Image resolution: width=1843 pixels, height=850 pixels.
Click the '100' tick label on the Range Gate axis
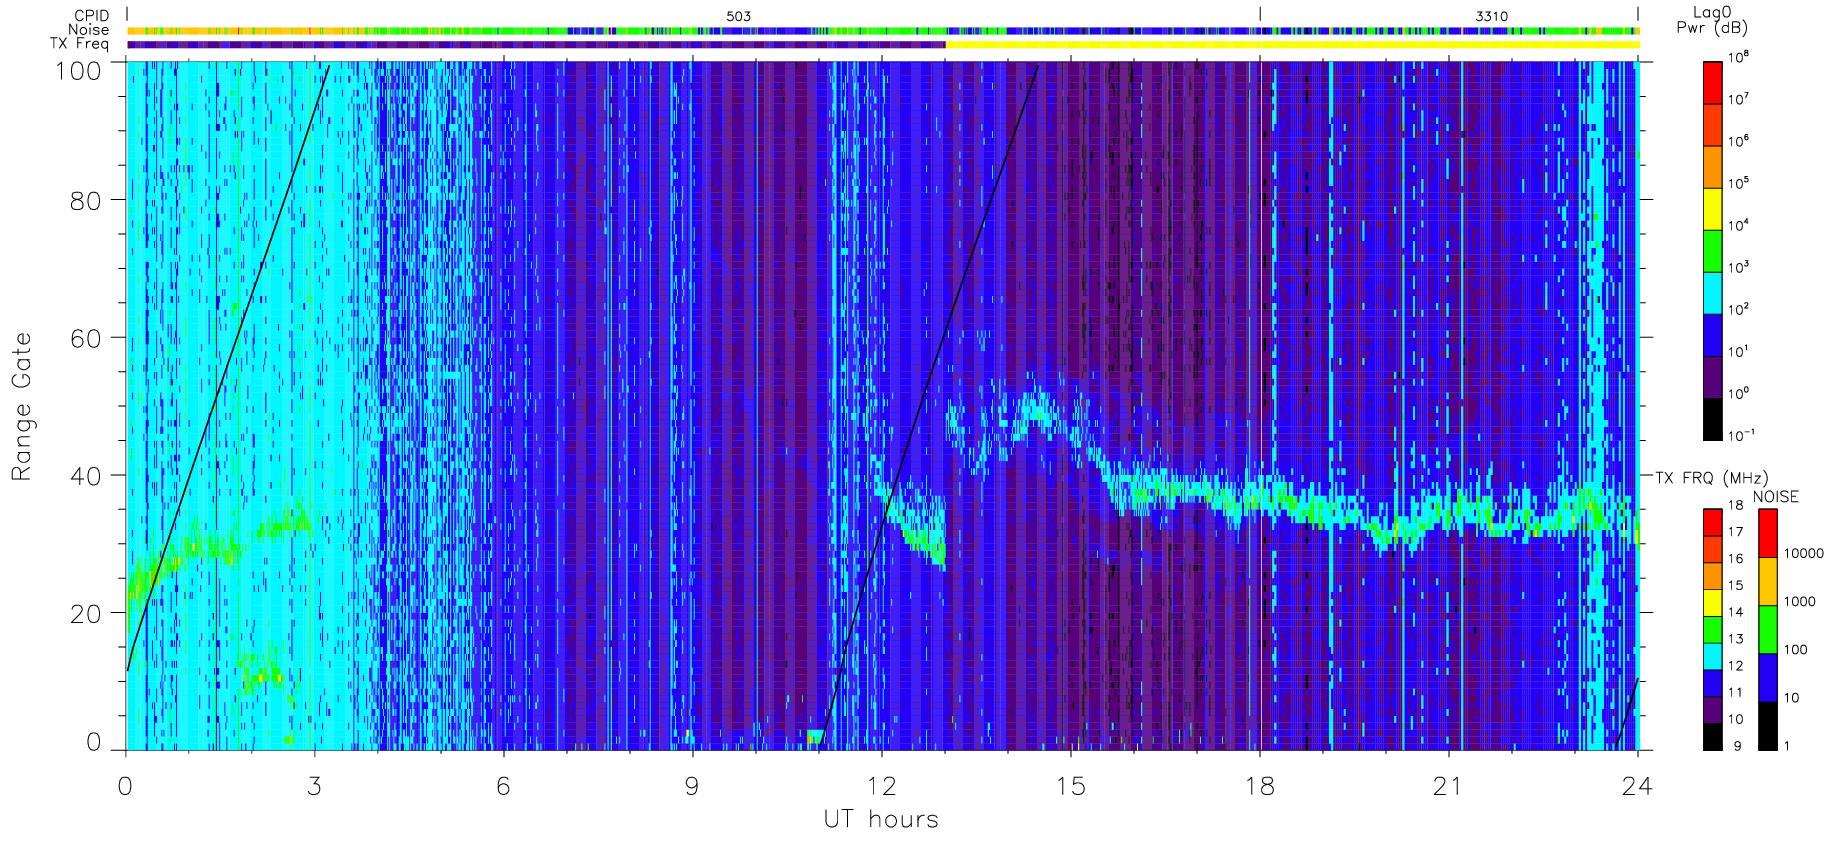pos(78,71)
